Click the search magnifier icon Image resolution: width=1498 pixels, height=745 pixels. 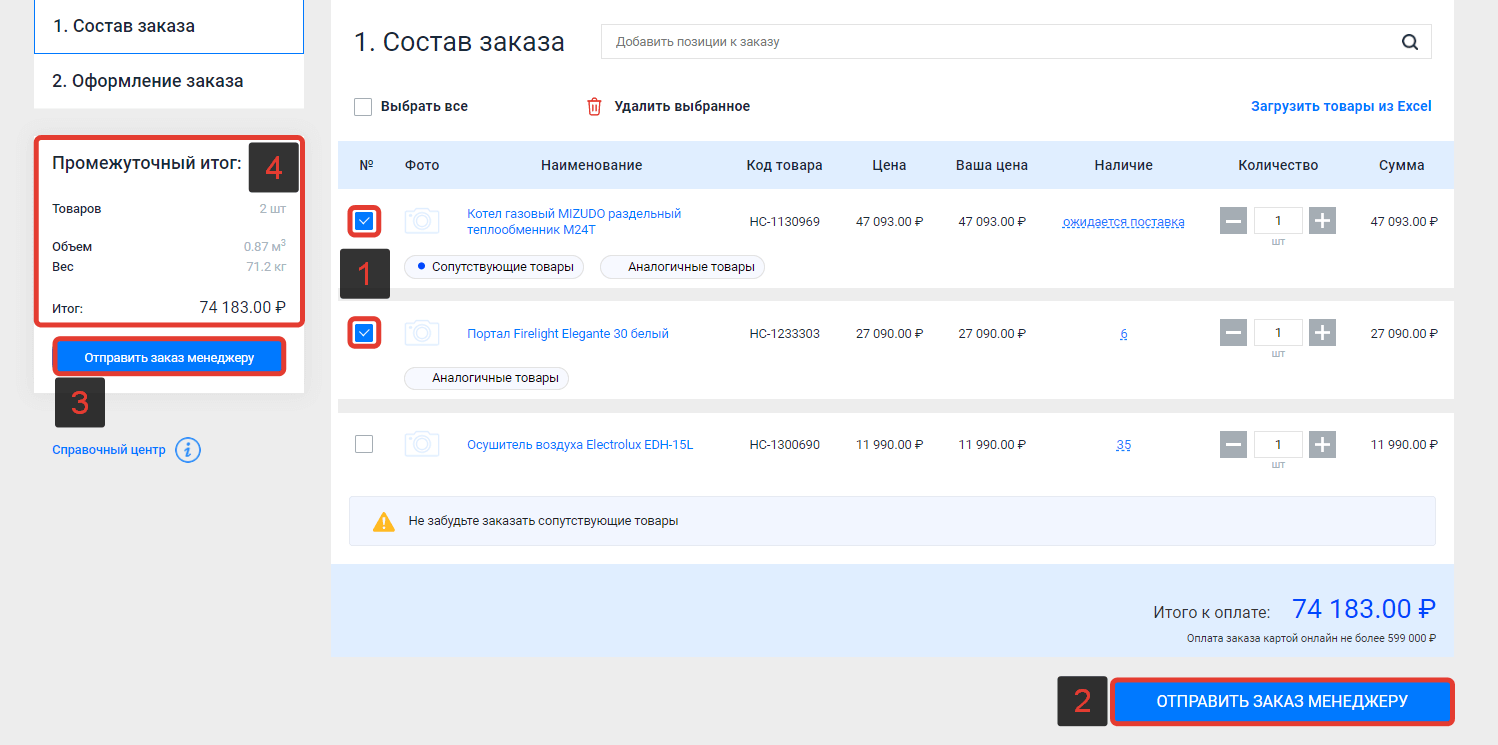[1410, 42]
